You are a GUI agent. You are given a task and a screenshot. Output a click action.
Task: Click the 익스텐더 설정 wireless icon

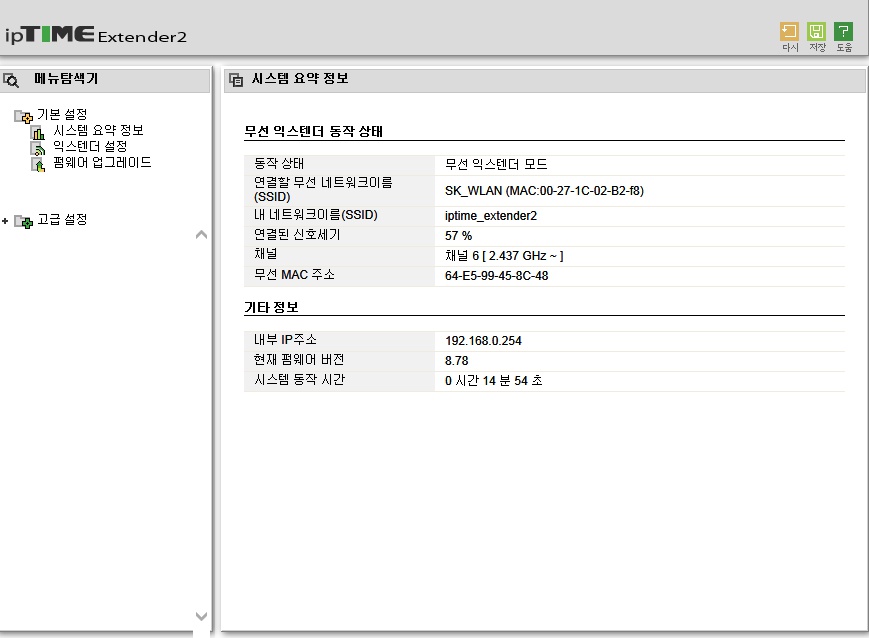coord(38,149)
